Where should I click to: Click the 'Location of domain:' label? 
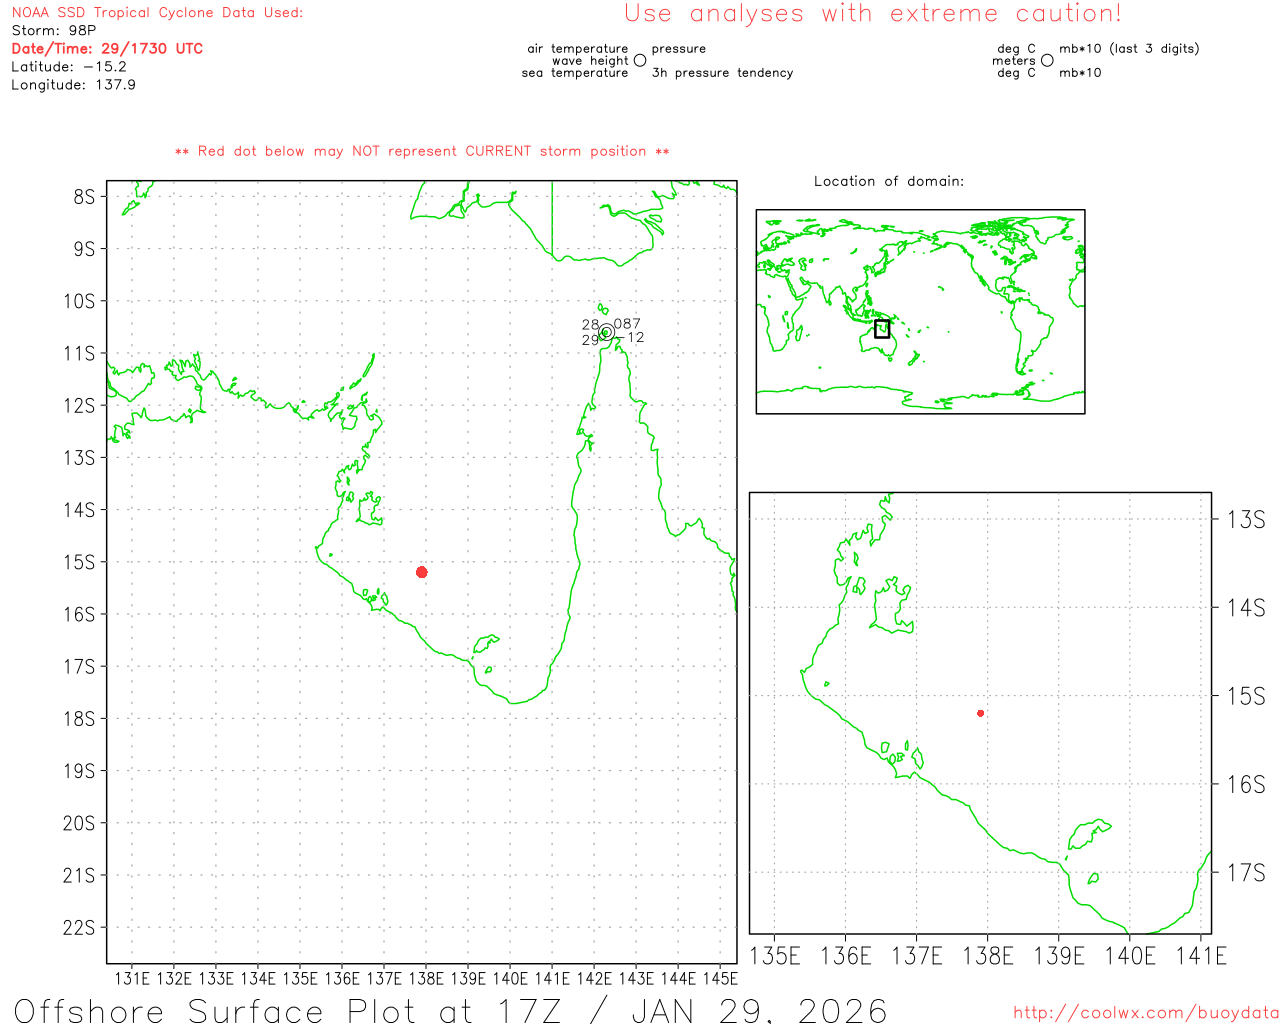889,181
